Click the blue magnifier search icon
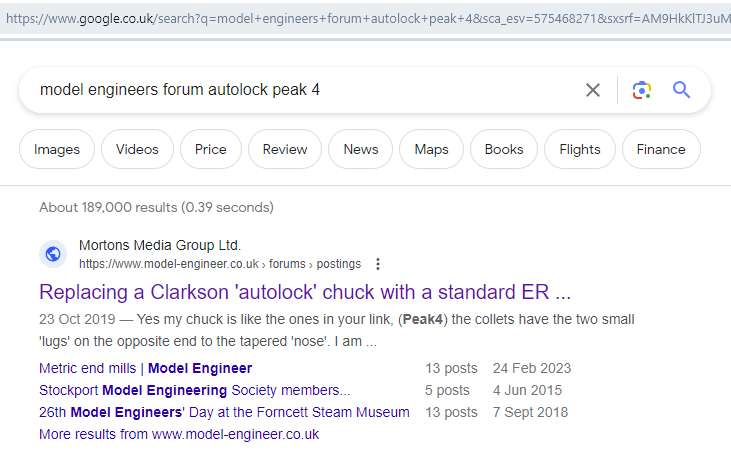Viewport: 731px width, 466px height. tap(681, 89)
